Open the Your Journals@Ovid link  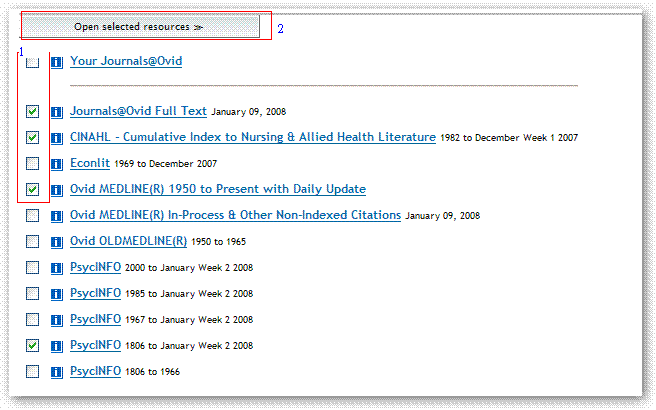click(x=126, y=61)
